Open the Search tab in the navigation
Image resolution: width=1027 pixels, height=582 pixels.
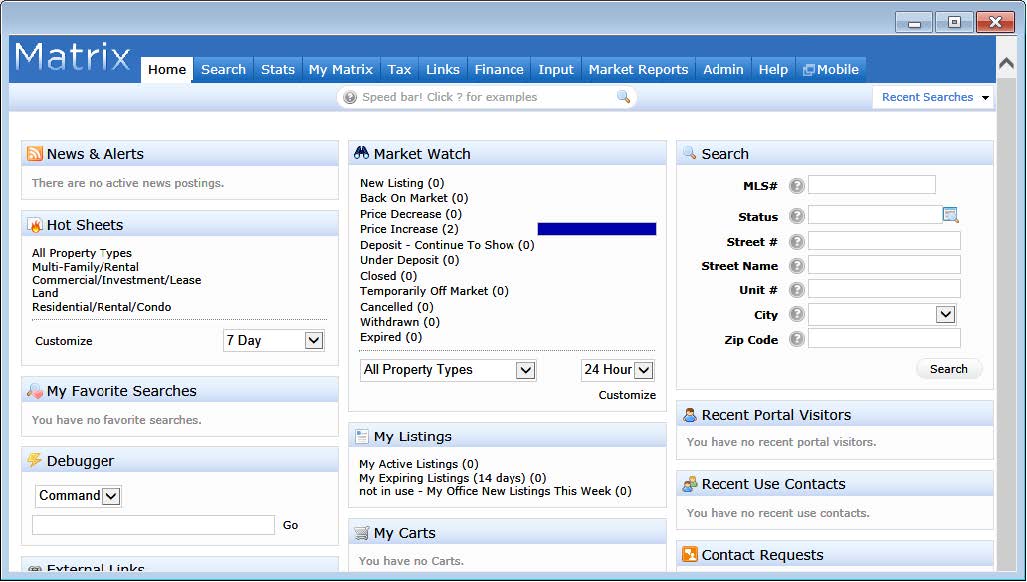[x=223, y=69]
